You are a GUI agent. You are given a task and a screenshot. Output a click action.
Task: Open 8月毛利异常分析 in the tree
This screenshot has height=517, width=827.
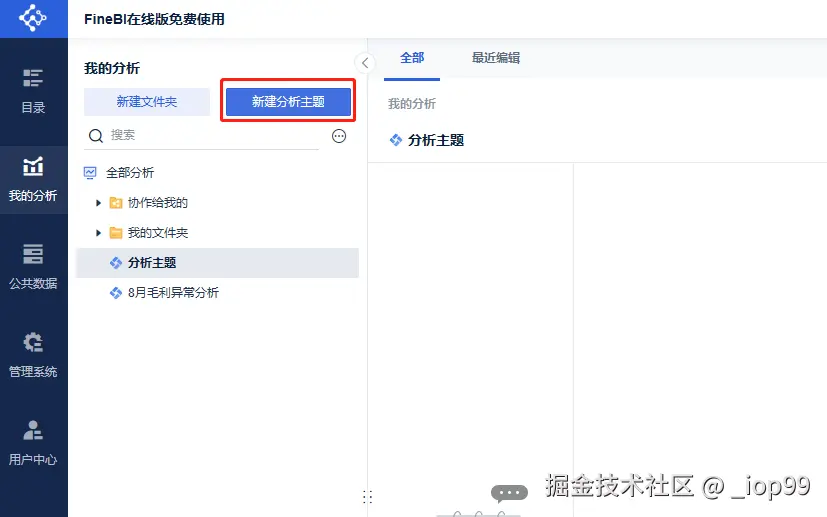pos(217,293)
